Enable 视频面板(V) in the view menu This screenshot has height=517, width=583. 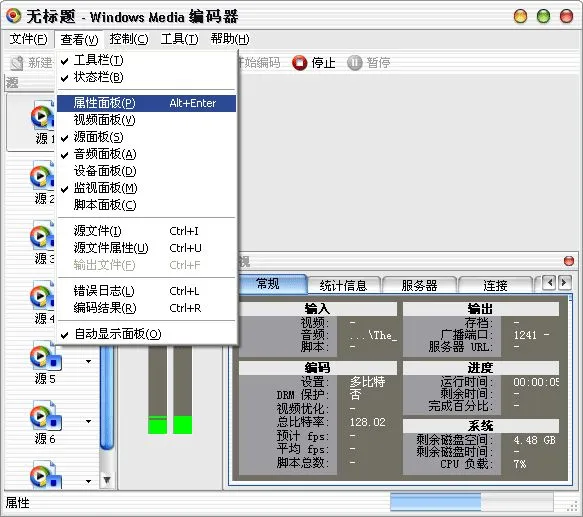[x=146, y=120]
